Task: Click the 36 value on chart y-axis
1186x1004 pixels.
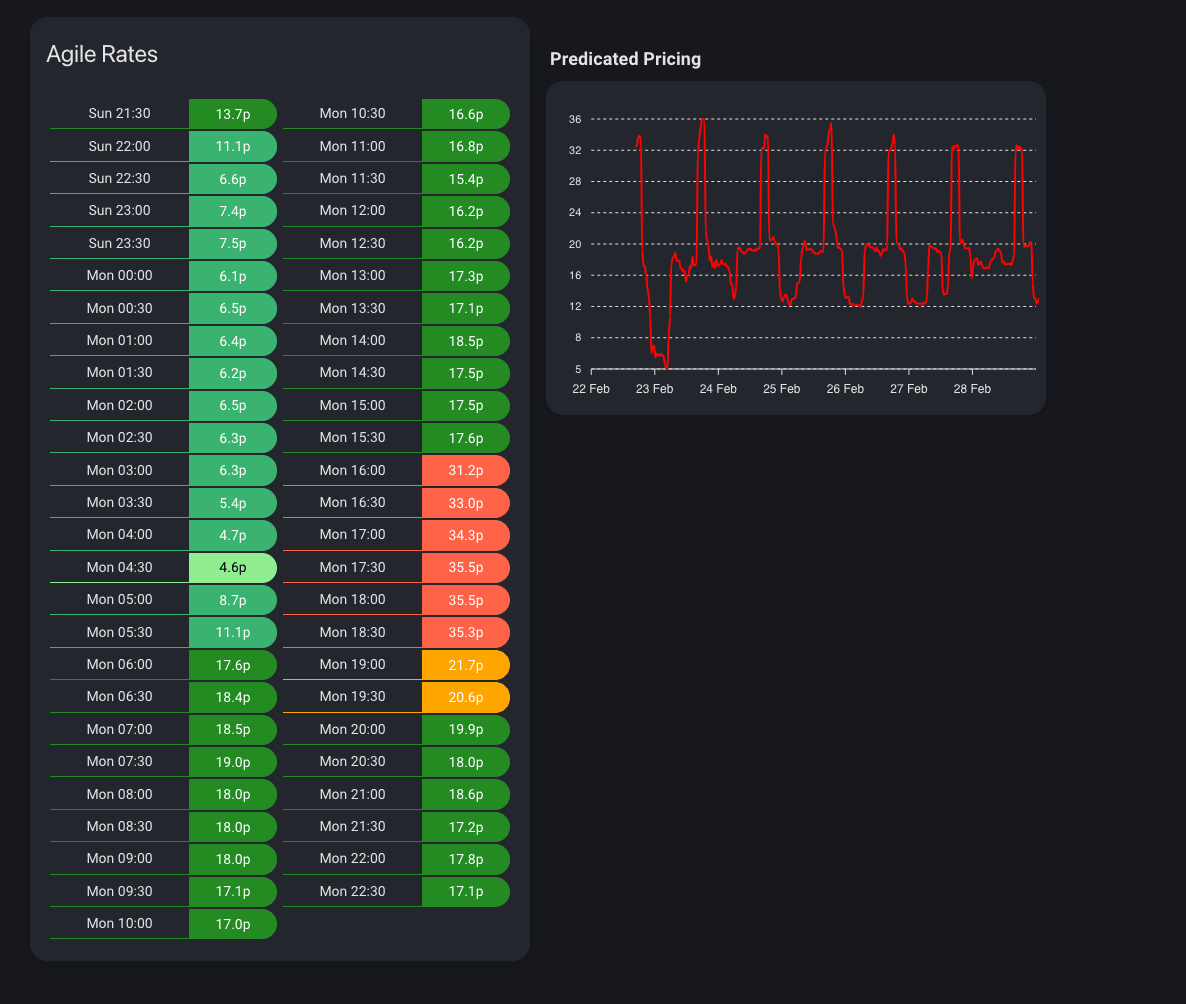Action: tap(576, 119)
